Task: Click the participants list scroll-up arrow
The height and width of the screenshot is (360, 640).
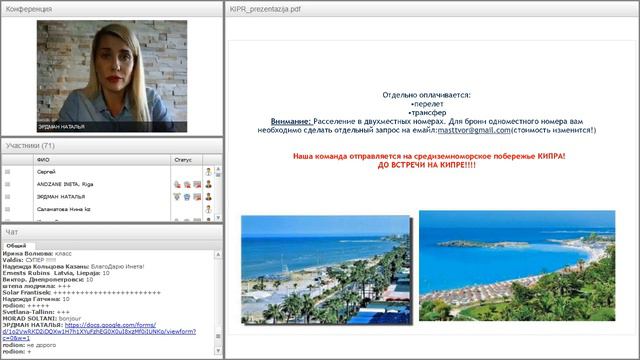Action: point(218,169)
